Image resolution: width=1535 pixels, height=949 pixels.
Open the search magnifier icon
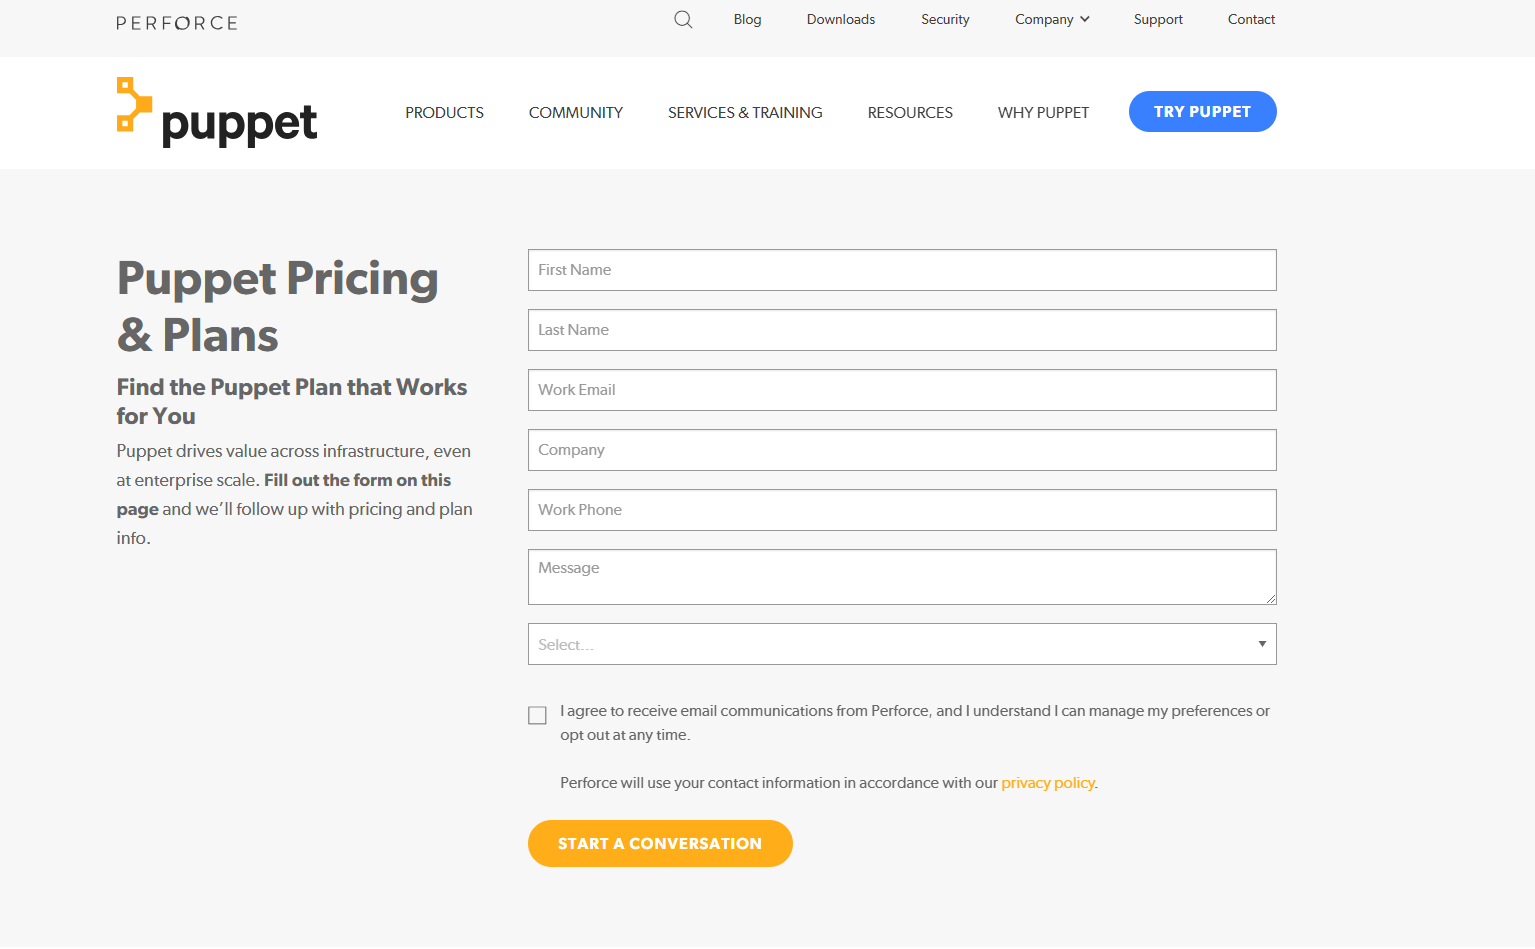683,19
